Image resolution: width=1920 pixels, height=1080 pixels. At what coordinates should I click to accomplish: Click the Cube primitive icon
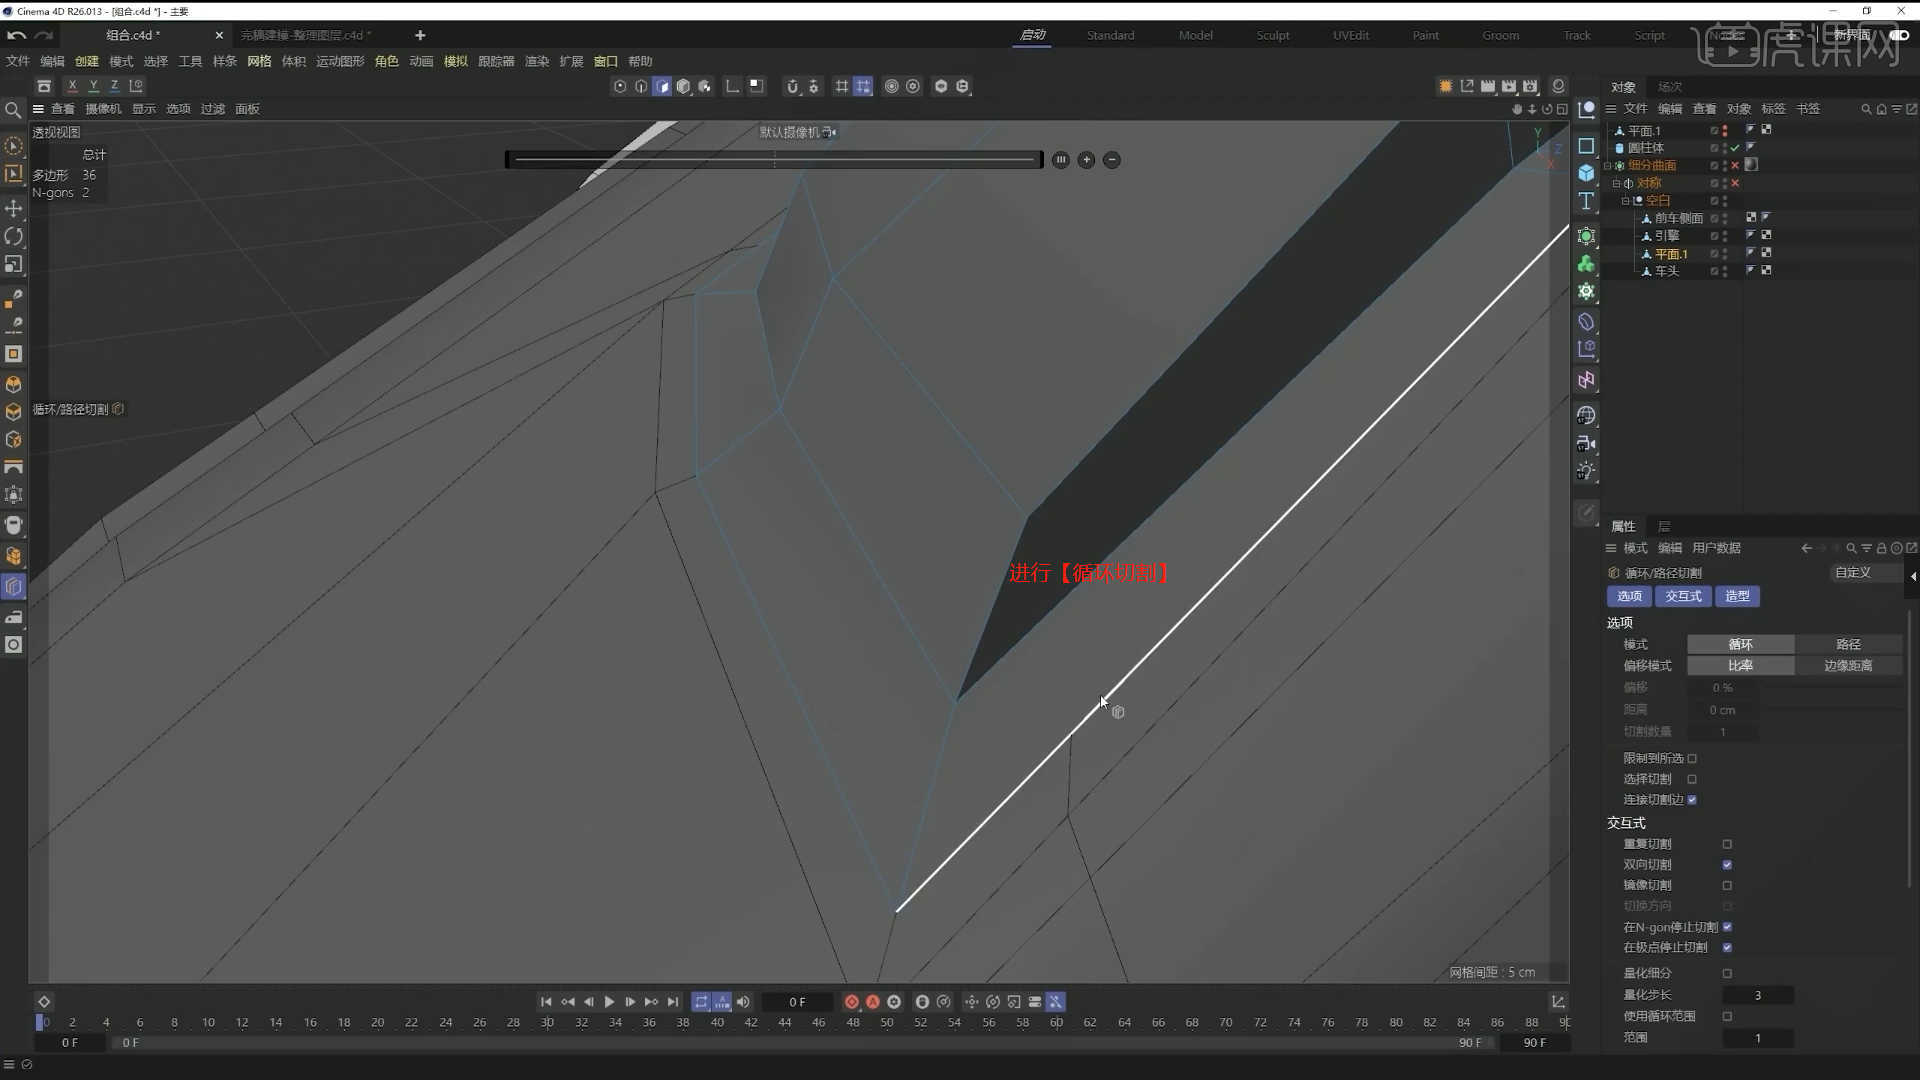point(1586,173)
